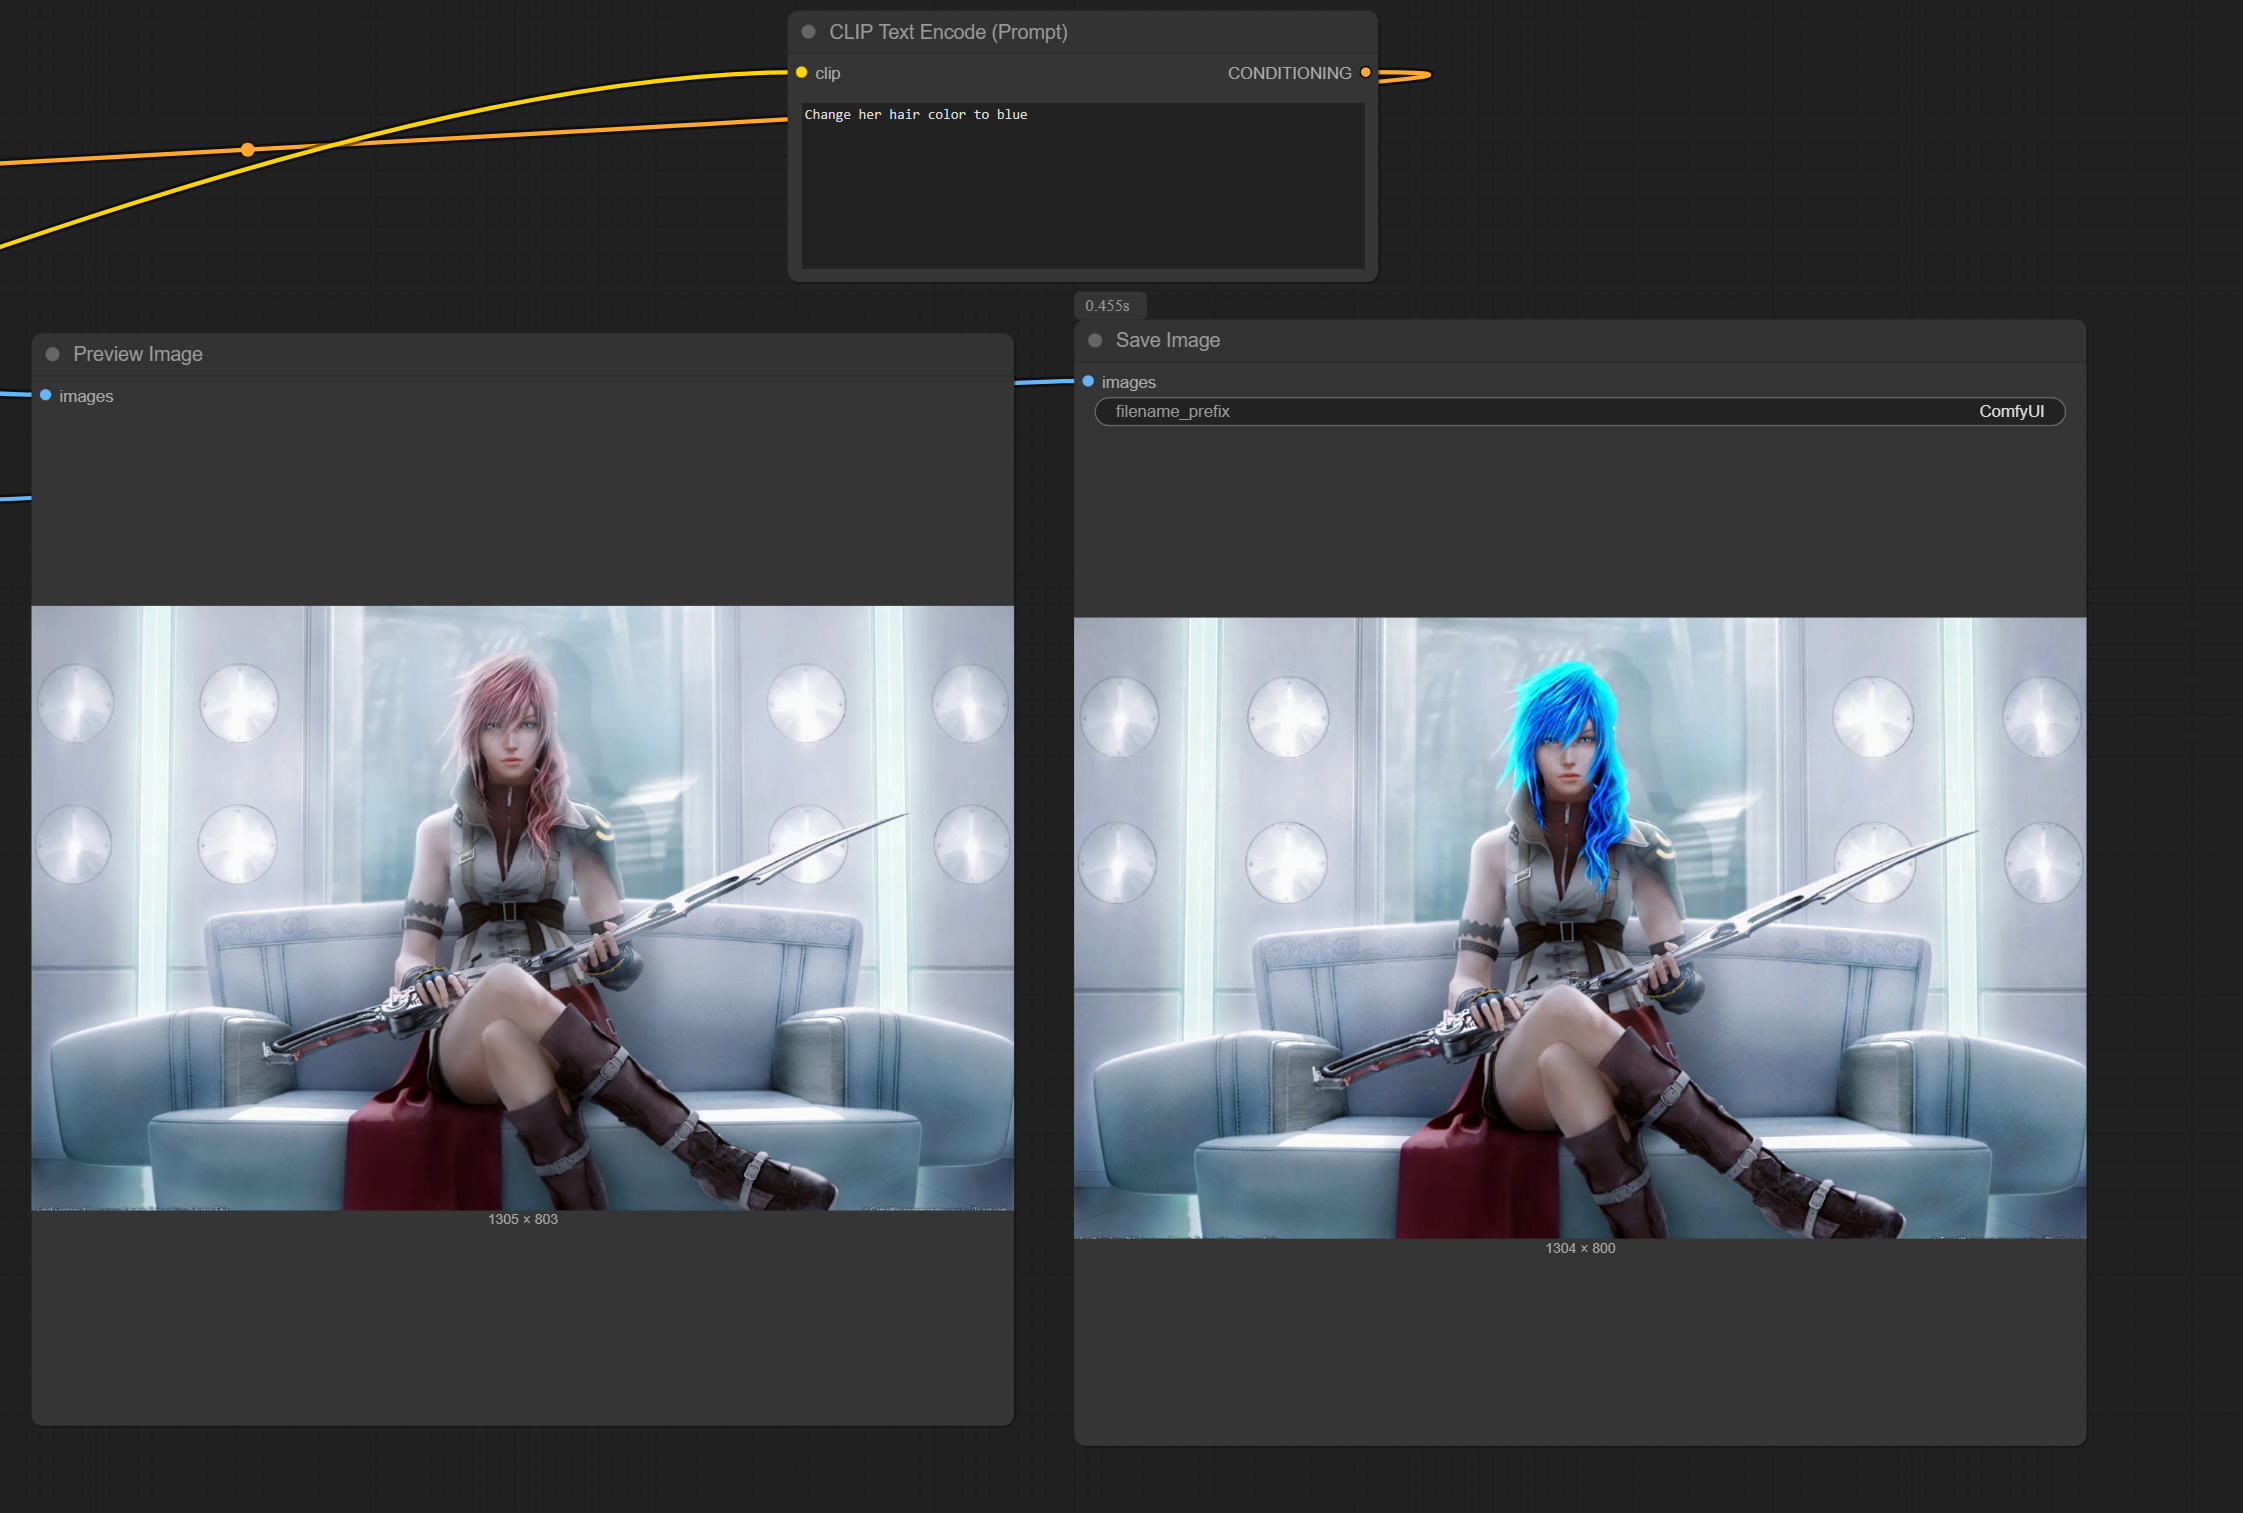The width and height of the screenshot is (2243, 1513).
Task: Edit the filename_prefix ComfyUI field
Action: coord(1580,412)
